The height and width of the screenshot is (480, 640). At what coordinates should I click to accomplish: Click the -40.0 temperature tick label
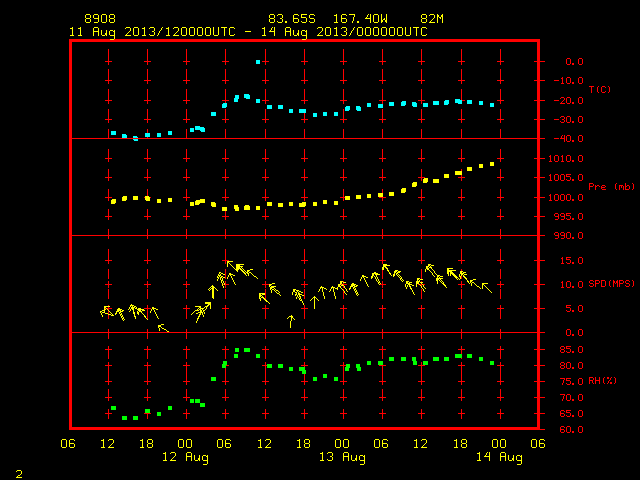568,139
